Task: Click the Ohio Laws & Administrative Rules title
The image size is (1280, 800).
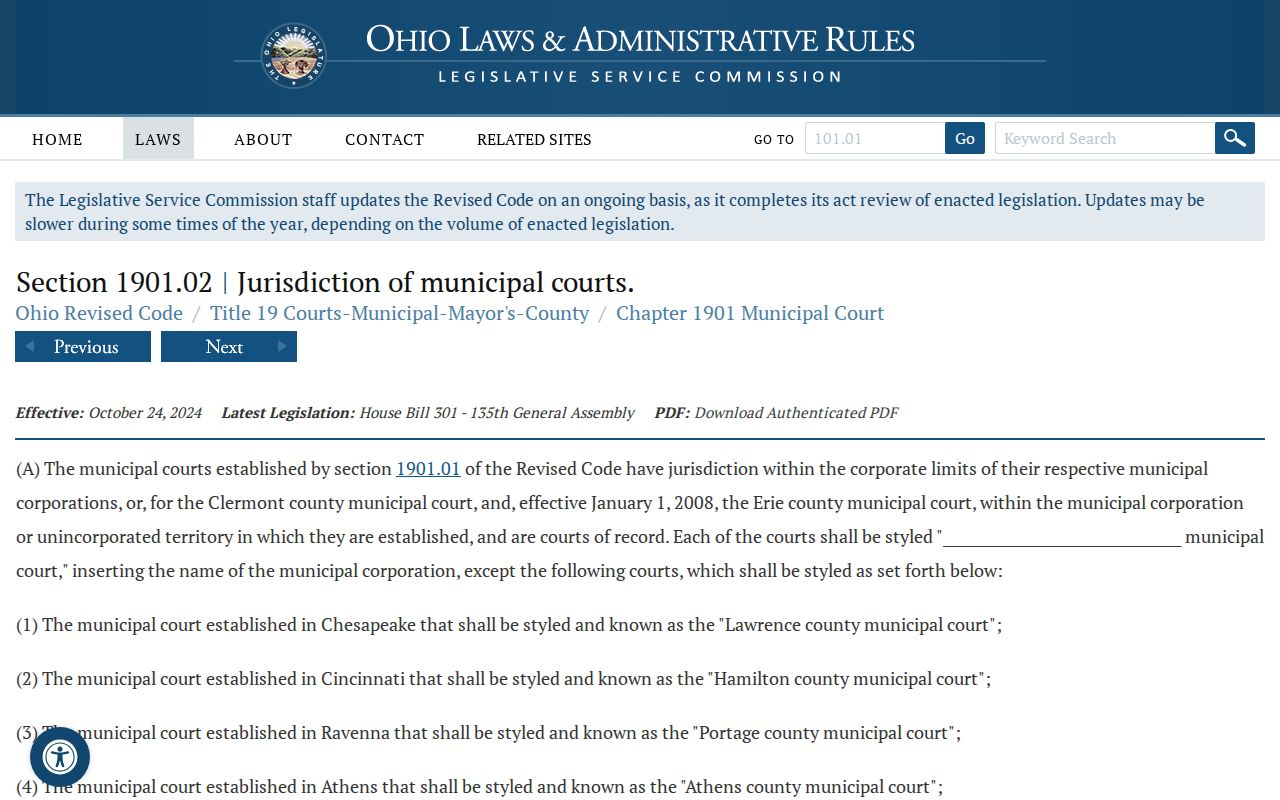Action: (640, 40)
